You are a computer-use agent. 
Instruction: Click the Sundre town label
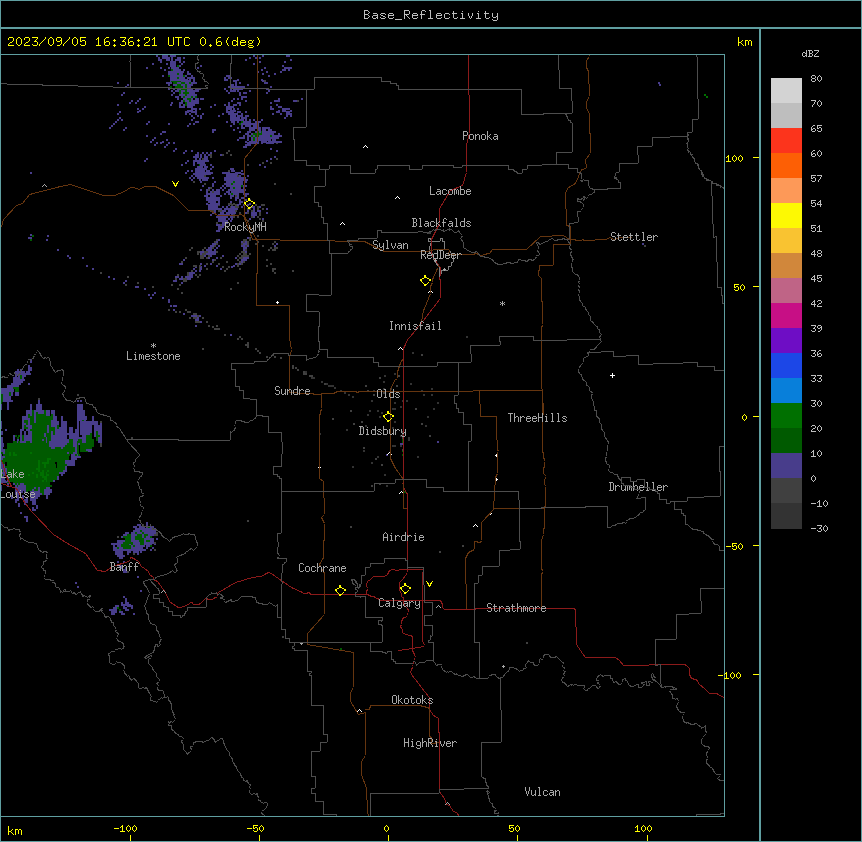point(292,391)
